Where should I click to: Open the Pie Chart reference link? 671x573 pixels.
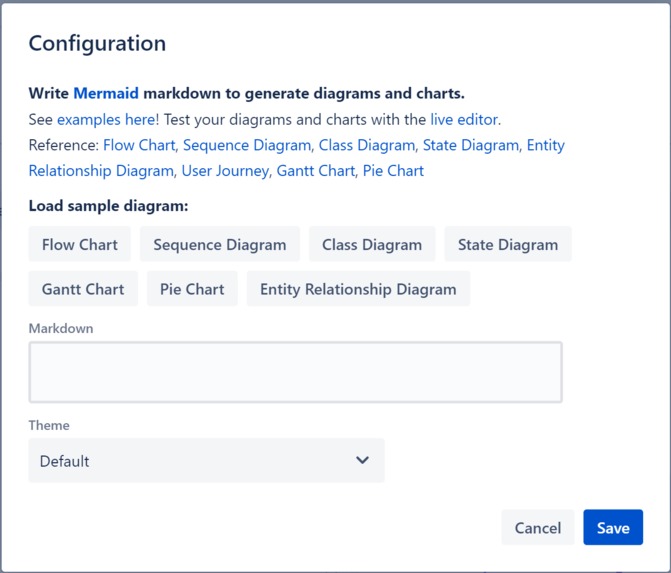pos(393,171)
